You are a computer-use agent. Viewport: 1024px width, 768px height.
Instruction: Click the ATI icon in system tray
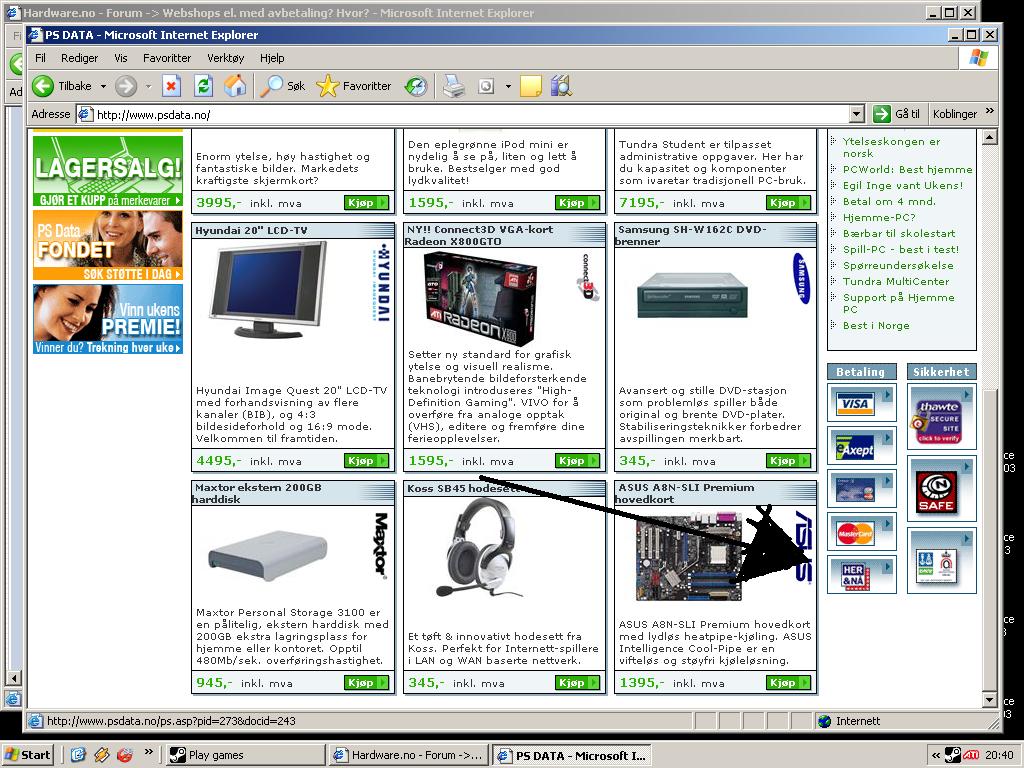tap(971, 755)
